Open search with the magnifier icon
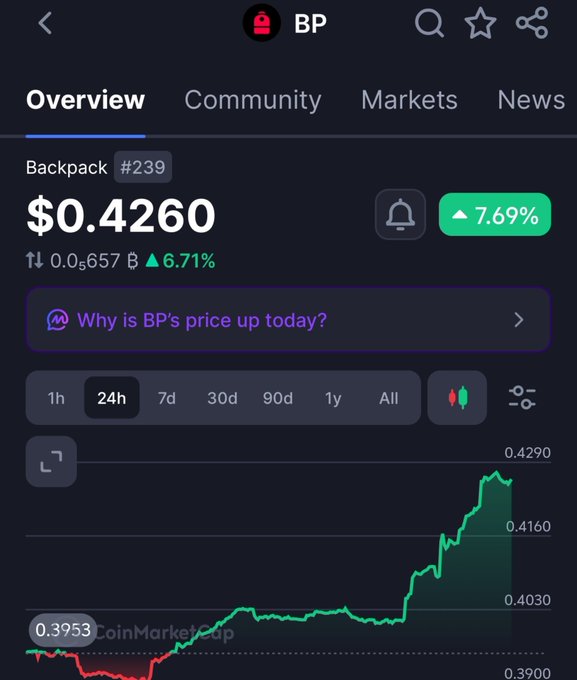Screen dimensions: 577x680 click(x=429, y=23)
